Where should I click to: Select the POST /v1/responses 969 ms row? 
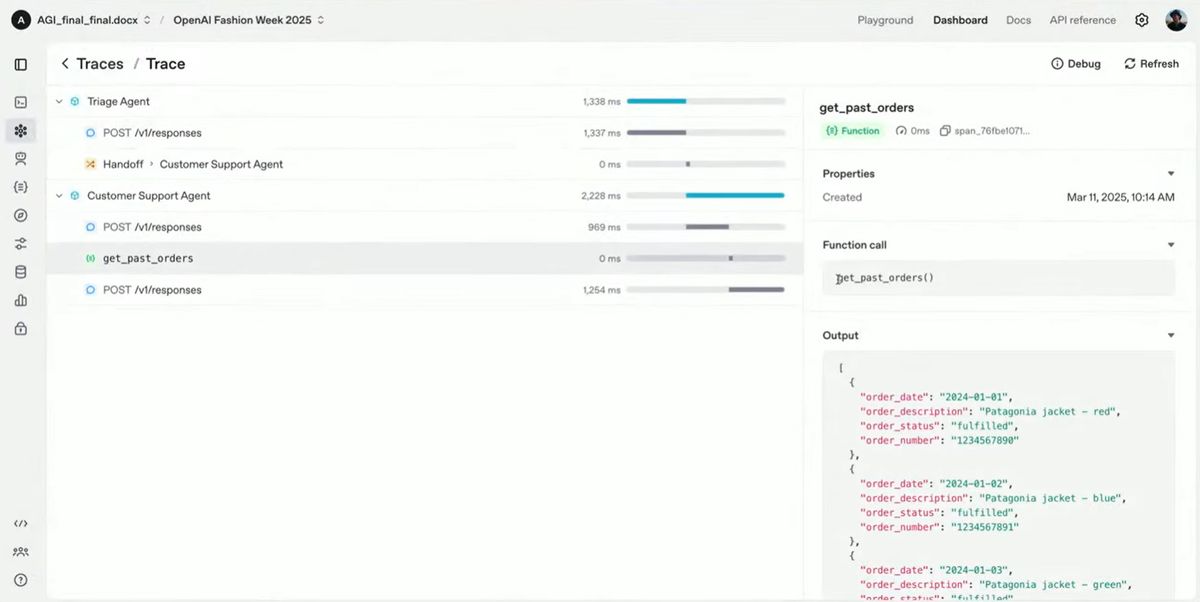pyautogui.click(x=425, y=227)
